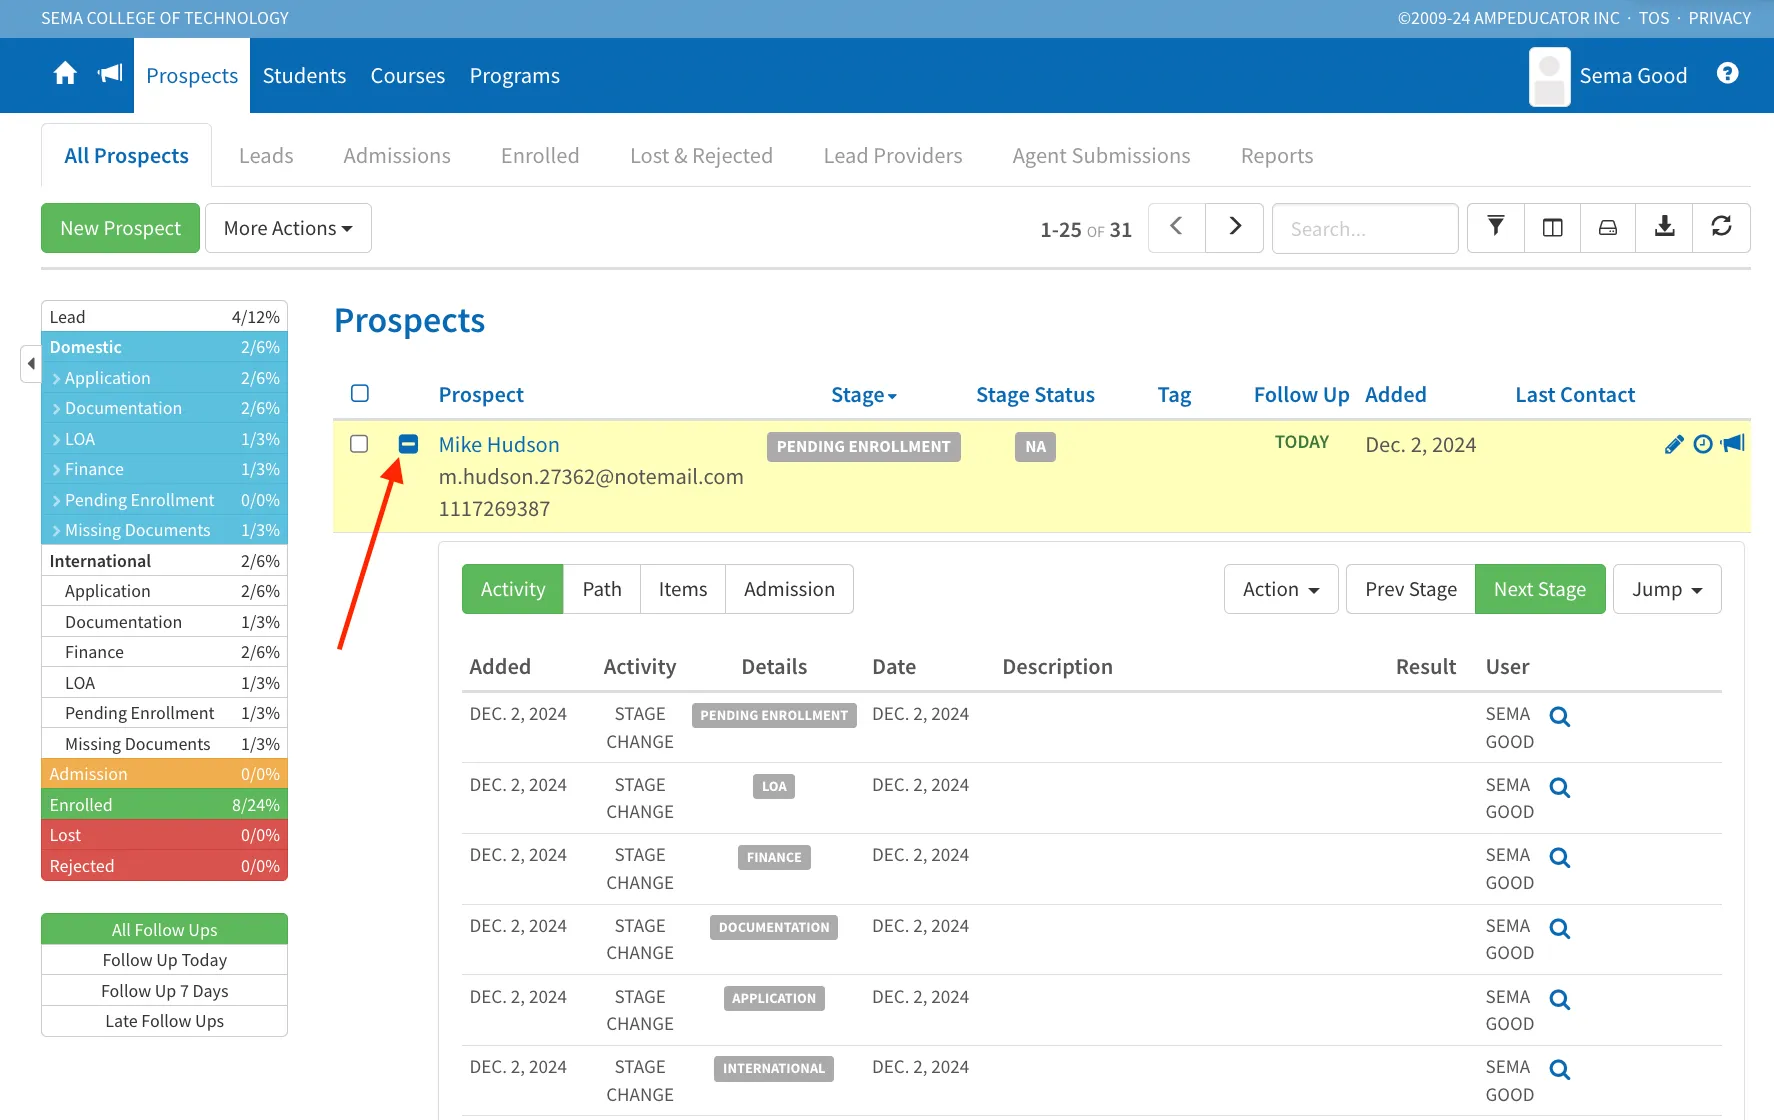Click the Prev Stage button
Image resolution: width=1774 pixels, height=1120 pixels.
click(x=1411, y=589)
